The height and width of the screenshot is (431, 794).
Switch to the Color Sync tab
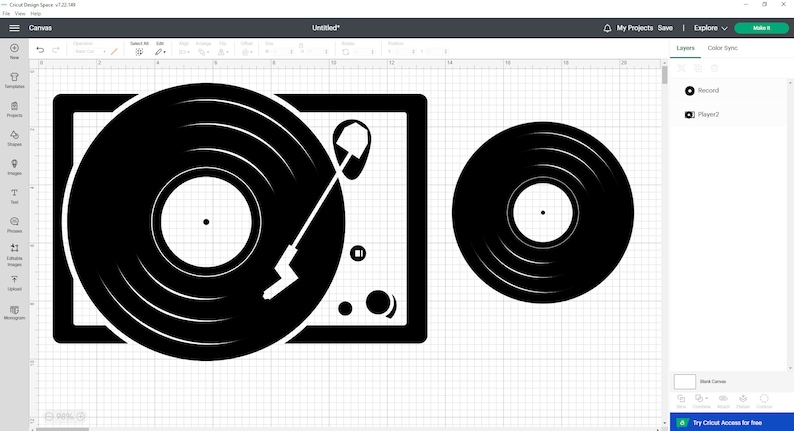pos(722,48)
